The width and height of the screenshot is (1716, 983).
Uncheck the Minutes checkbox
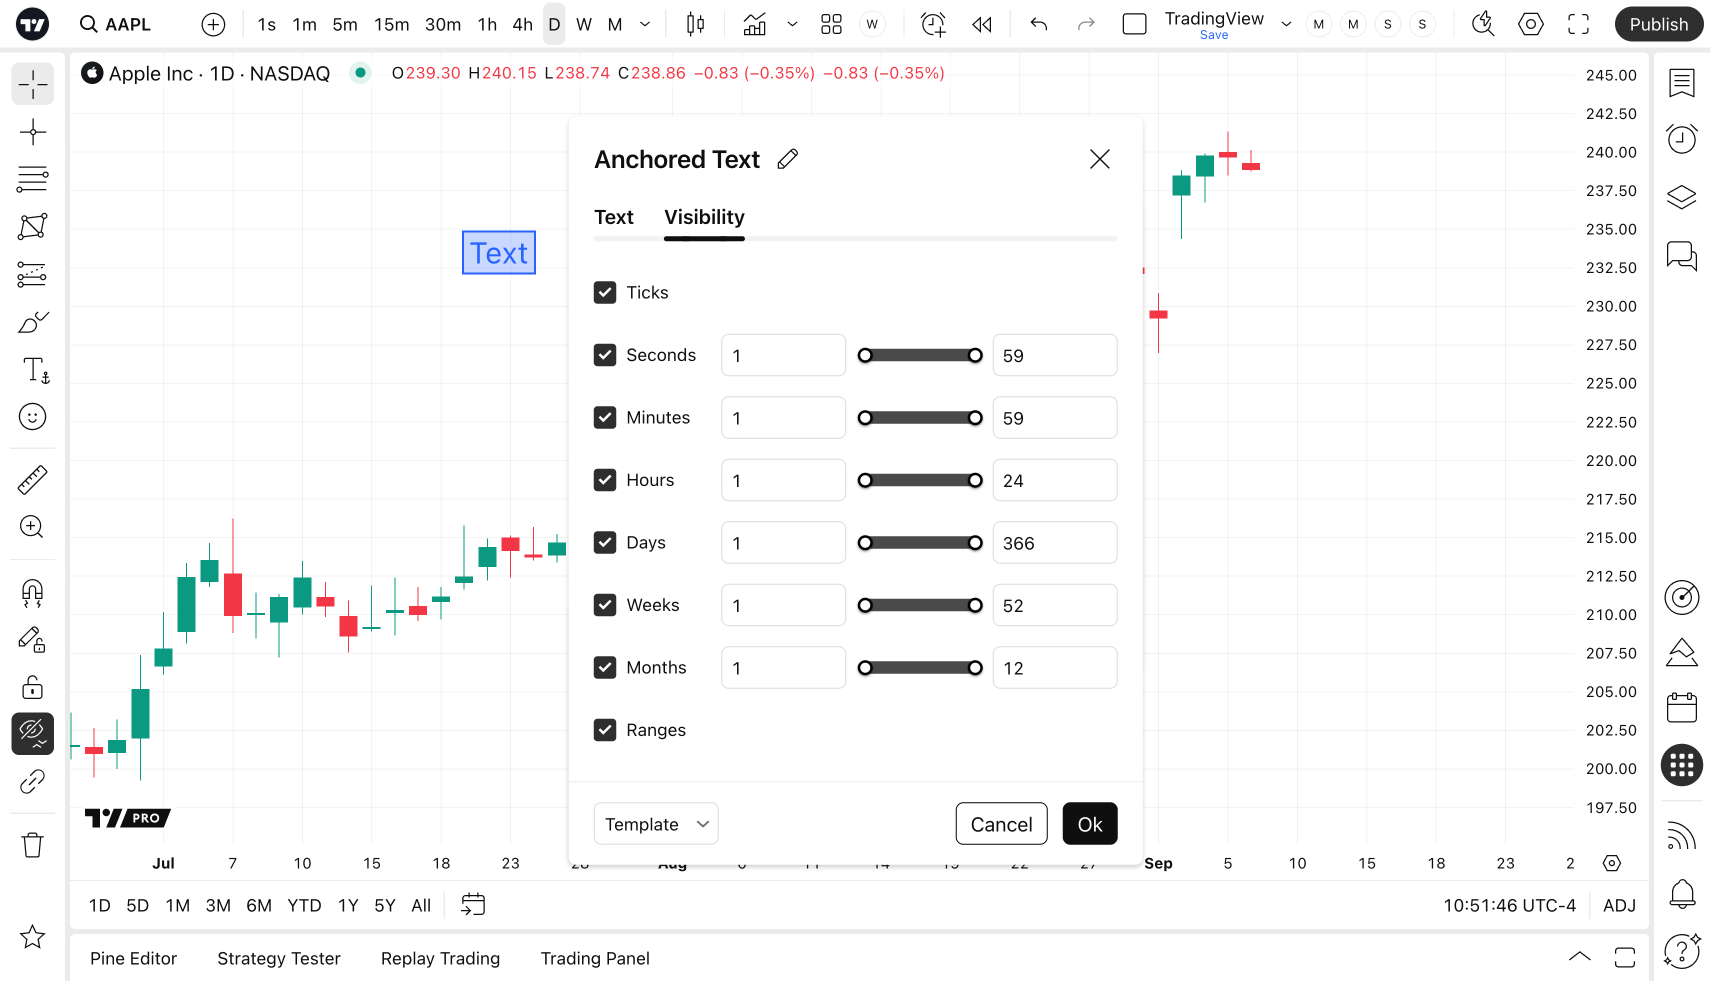pyautogui.click(x=605, y=417)
